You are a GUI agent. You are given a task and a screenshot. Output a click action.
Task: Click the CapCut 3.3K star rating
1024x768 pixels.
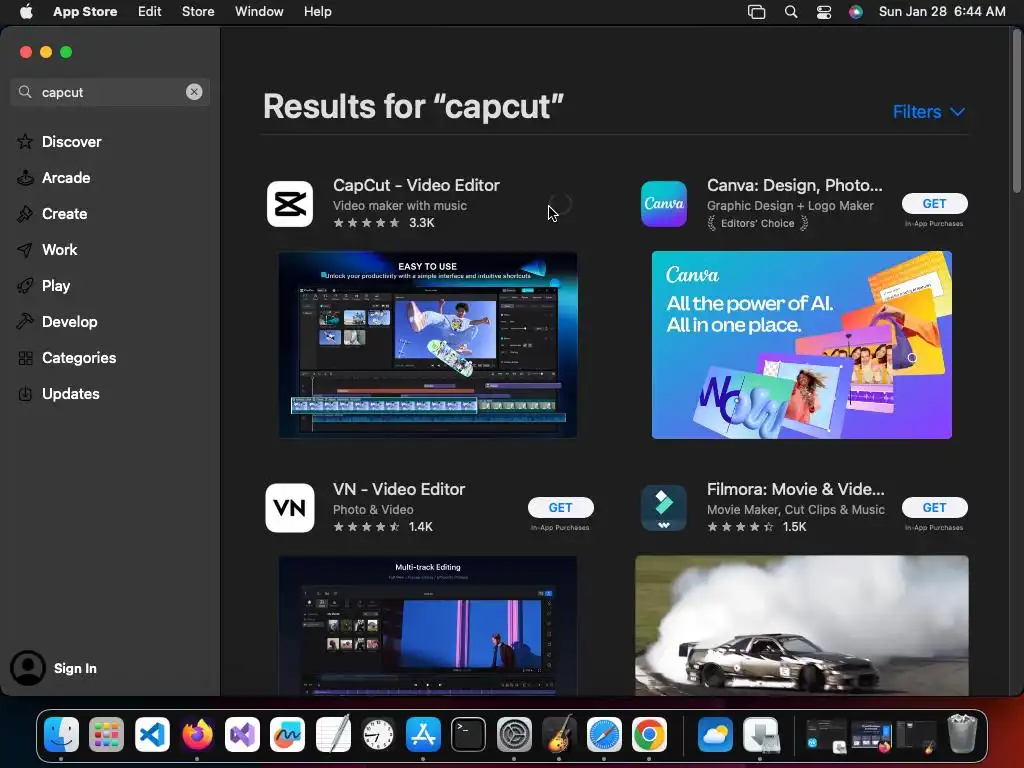[383, 223]
